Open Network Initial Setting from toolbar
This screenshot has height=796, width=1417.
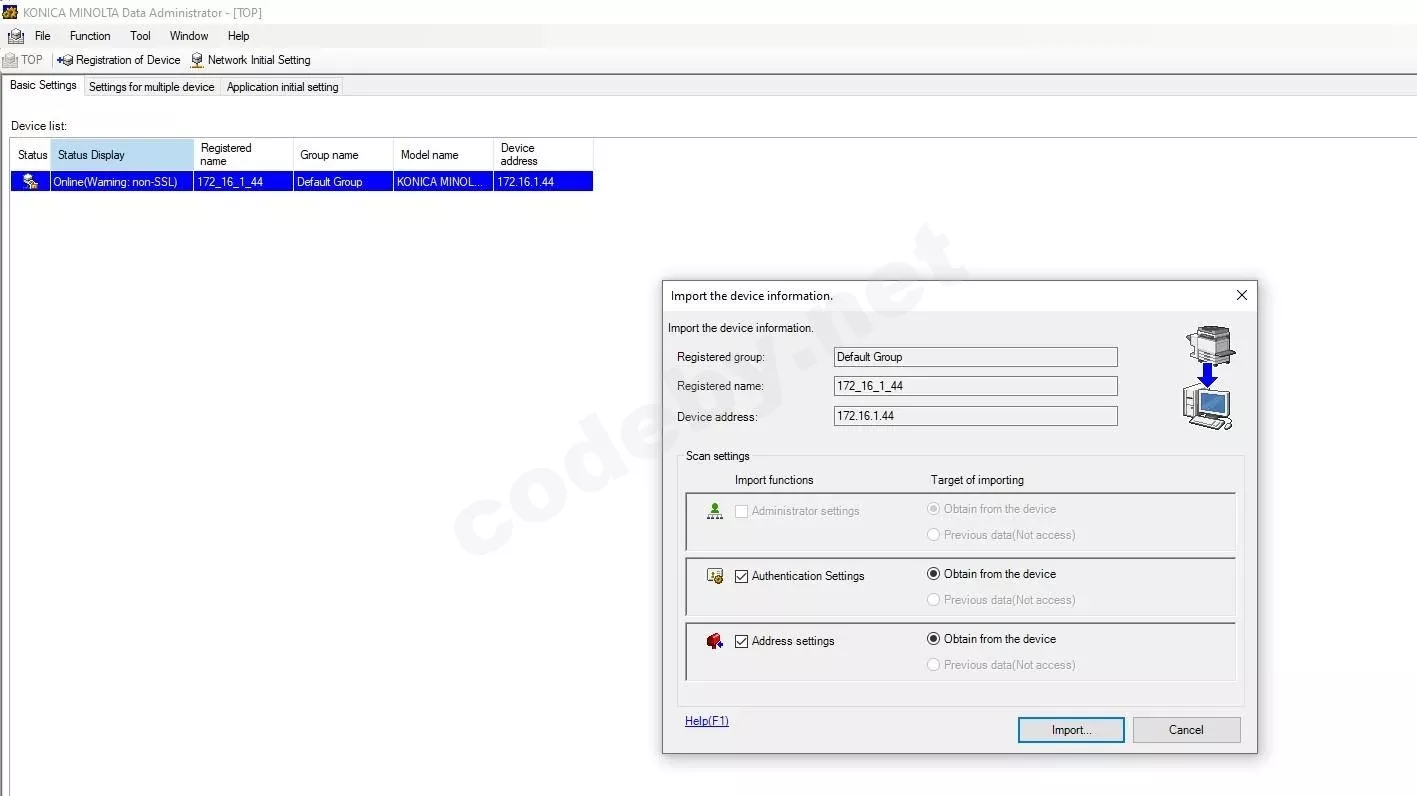[251, 60]
